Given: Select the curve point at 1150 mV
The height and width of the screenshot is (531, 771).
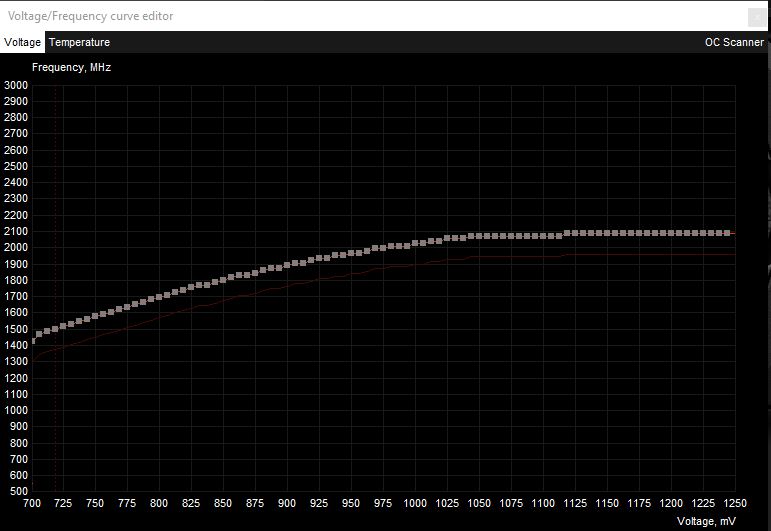Looking at the screenshot, I should coord(607,233).
